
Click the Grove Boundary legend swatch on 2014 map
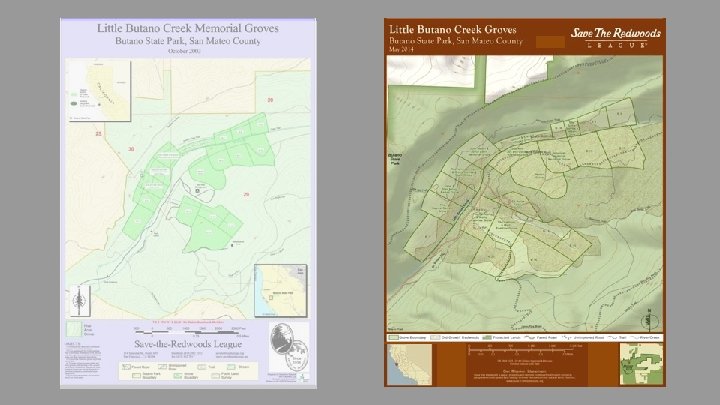393,338
